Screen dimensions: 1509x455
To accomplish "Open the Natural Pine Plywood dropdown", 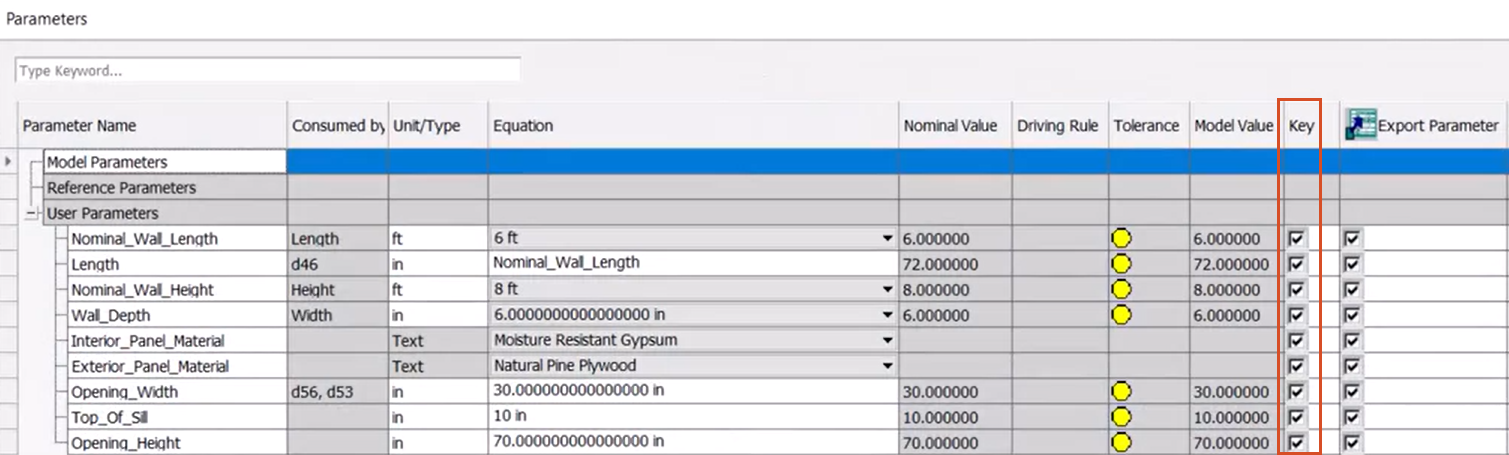I will (887, 366).
